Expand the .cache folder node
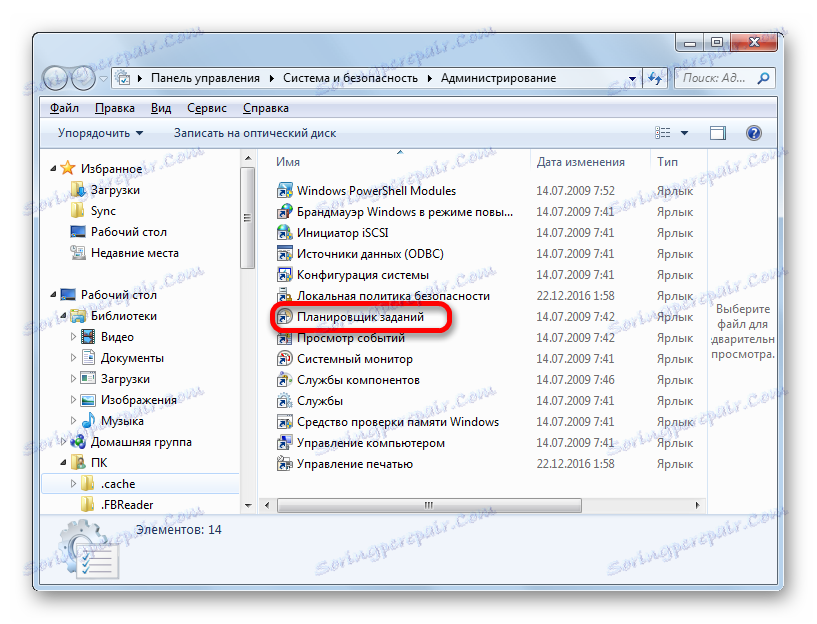This screenshot has width=817, height=624. point(73,483)
